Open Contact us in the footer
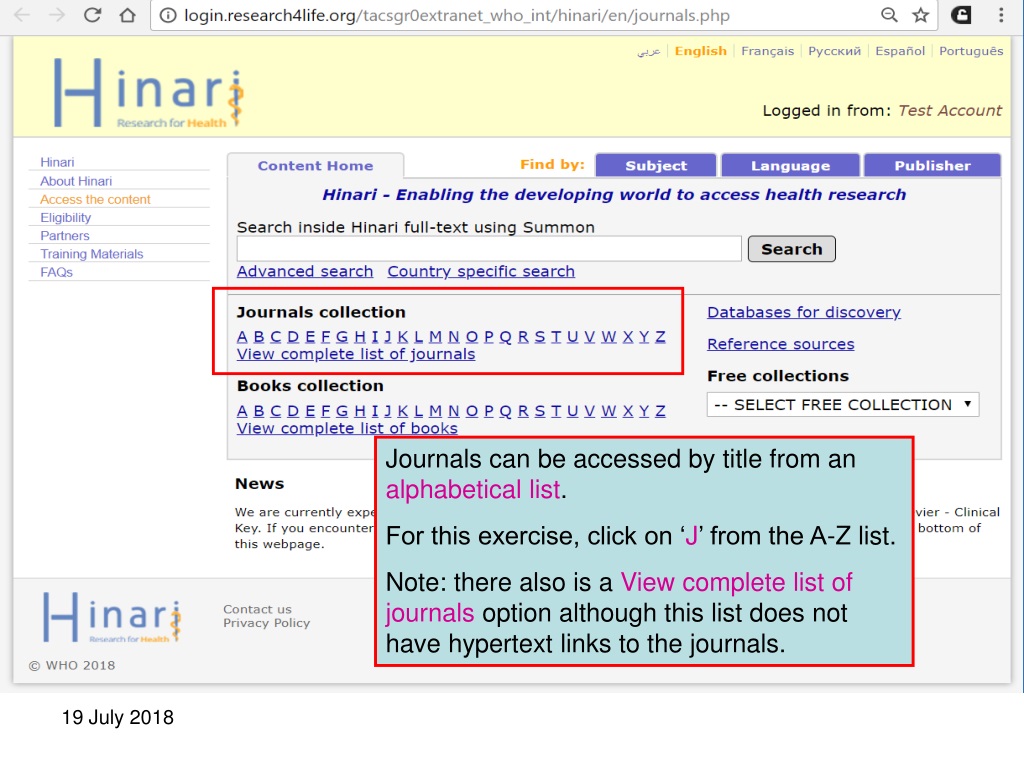This screenshot has width=1024, height=768. pos(257,609)
